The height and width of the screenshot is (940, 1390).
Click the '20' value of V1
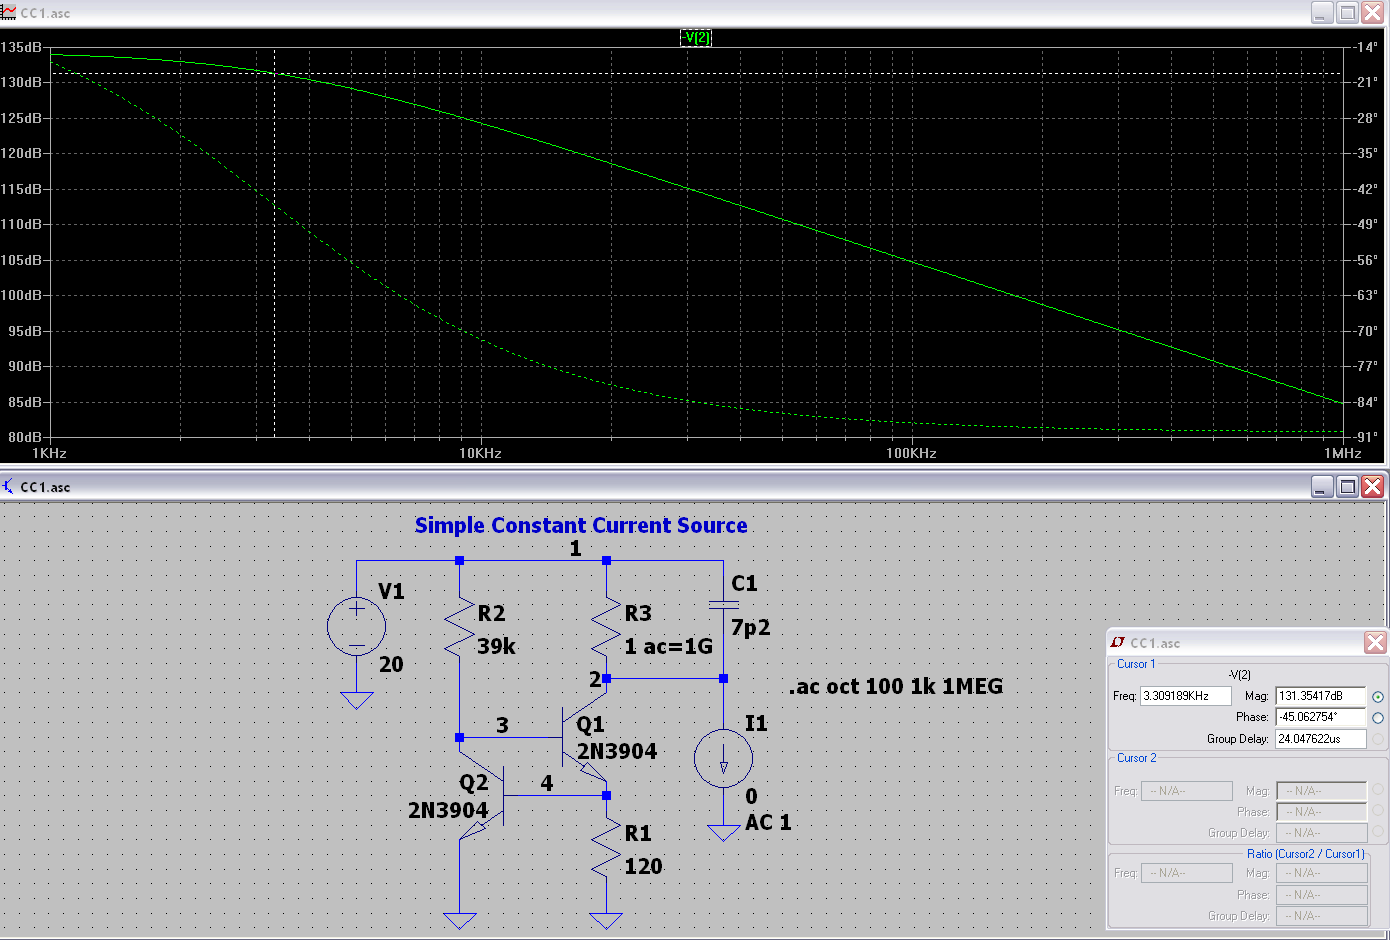coord(391,664)
